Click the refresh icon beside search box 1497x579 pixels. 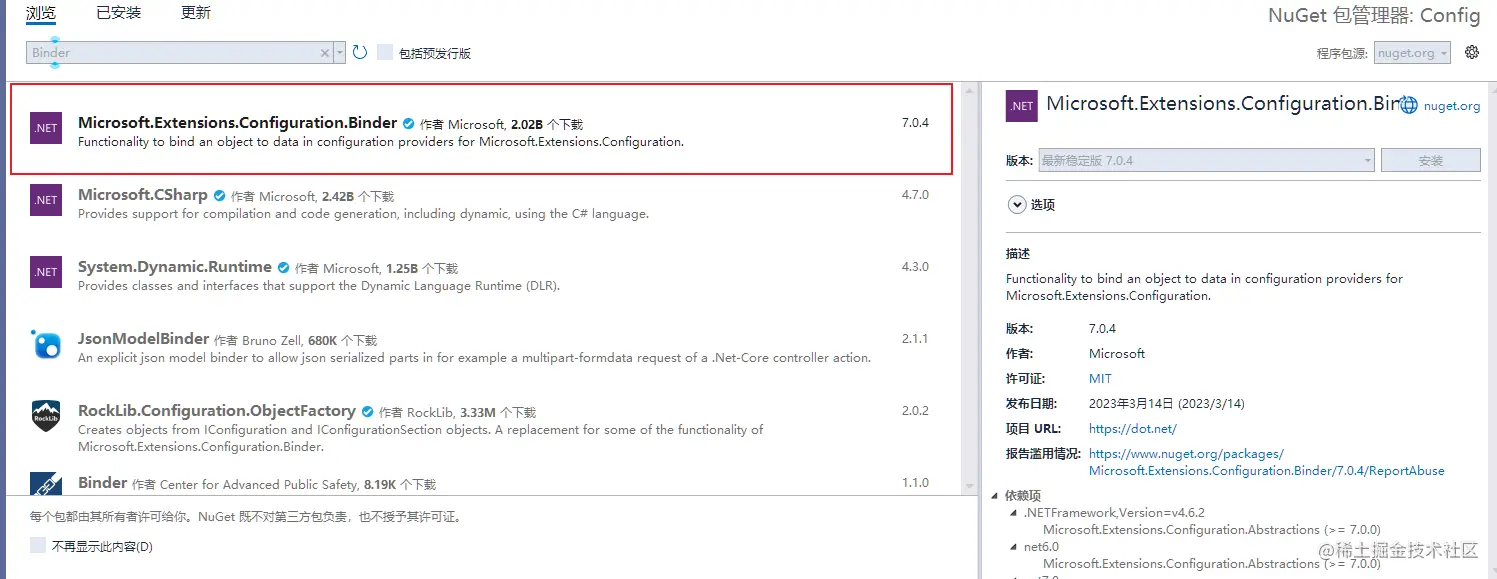360,52
